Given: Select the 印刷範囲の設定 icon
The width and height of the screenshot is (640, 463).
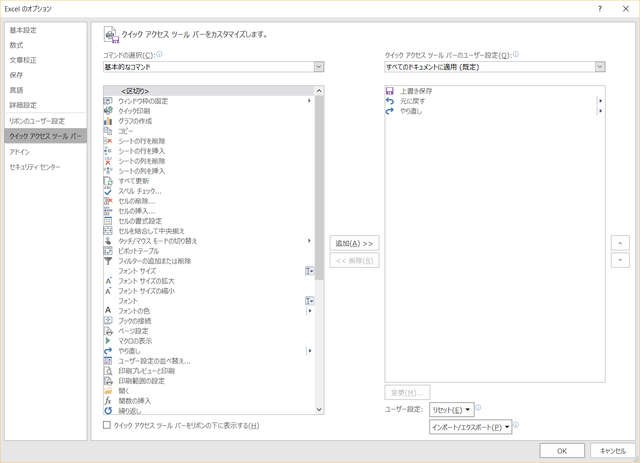Looking at the screenshot, I should [x=108, y=381].
